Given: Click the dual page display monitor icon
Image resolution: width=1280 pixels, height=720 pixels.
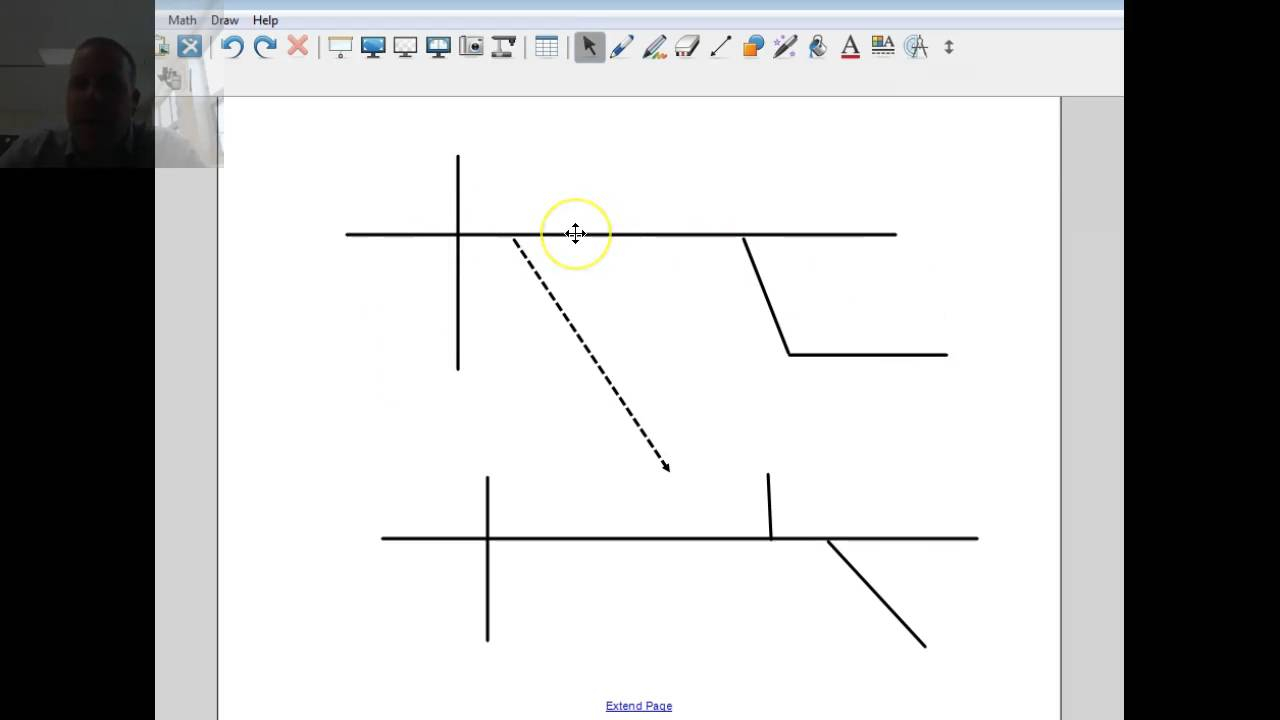Looking at the screenshot, I should (438, 46).
